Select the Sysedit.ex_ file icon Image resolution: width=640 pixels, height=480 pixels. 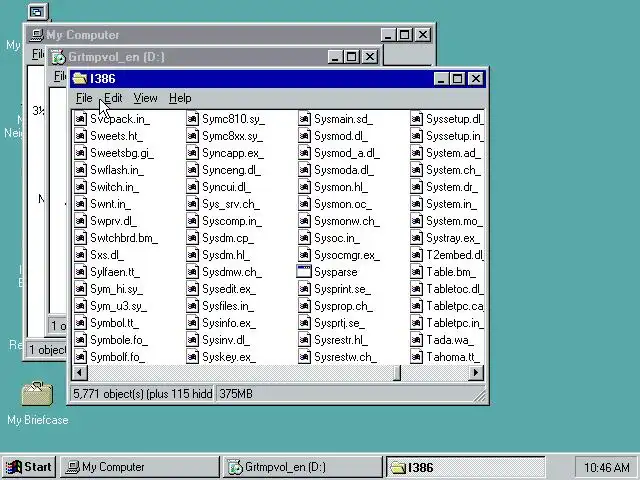click(x=192, y=289)
